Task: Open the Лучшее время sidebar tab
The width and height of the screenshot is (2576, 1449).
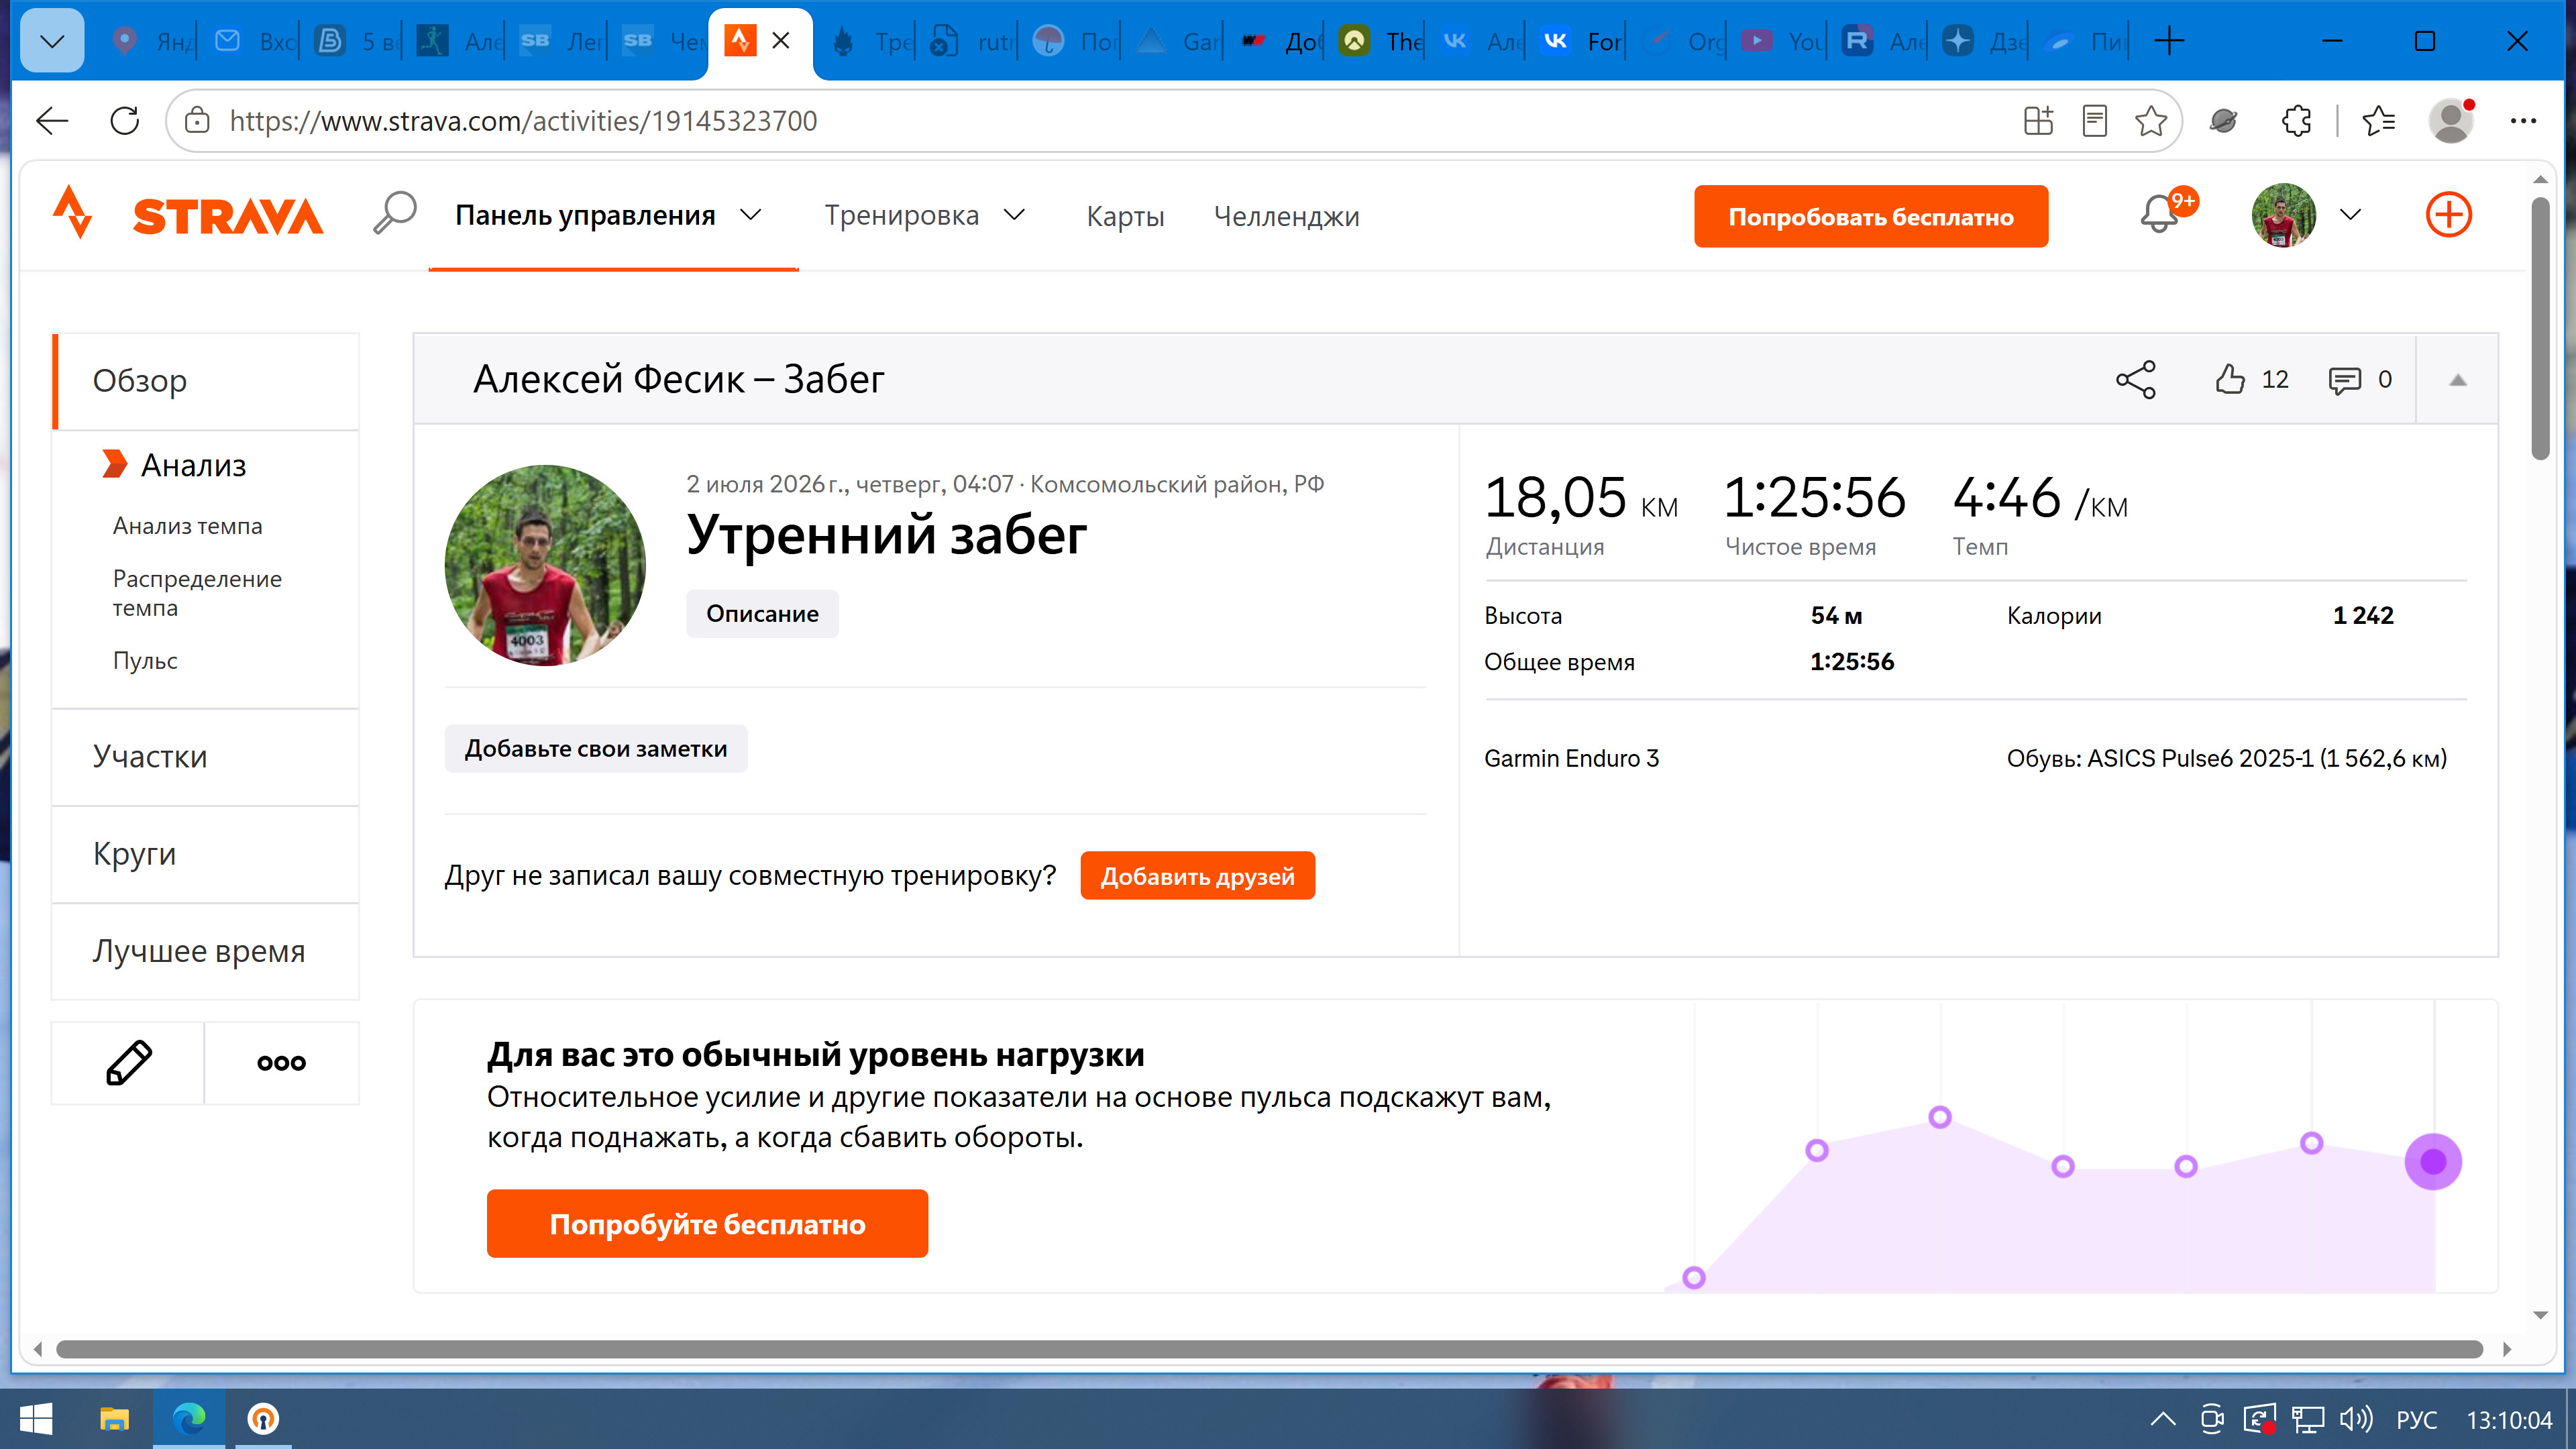Action: click(206, 951)
